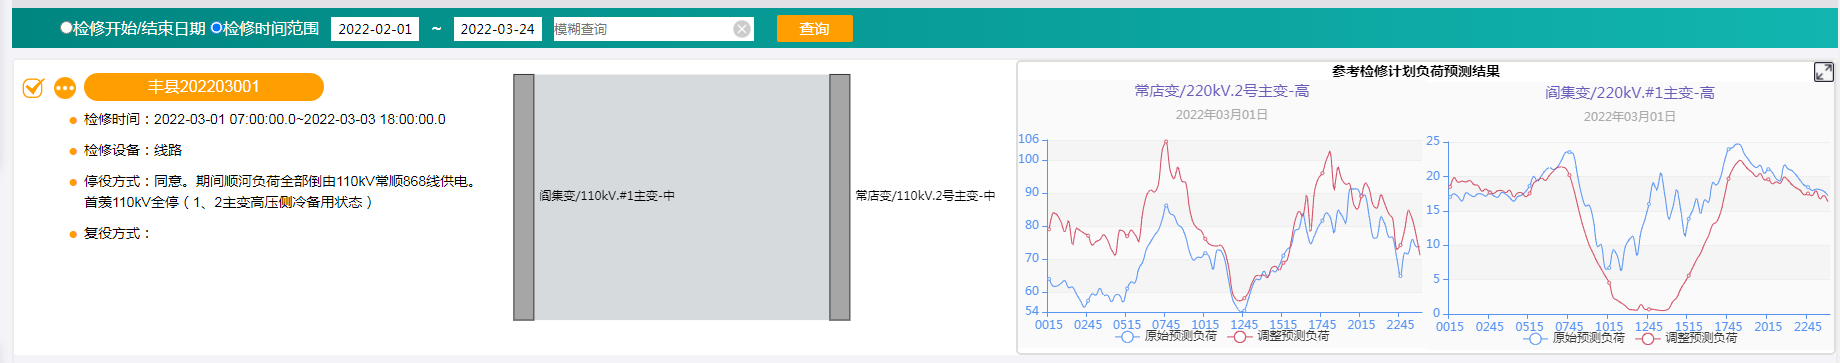Open the end date picker showing 2022-03-24
Viewport: 1840px width, 363px height.
(x=497, y=29)
